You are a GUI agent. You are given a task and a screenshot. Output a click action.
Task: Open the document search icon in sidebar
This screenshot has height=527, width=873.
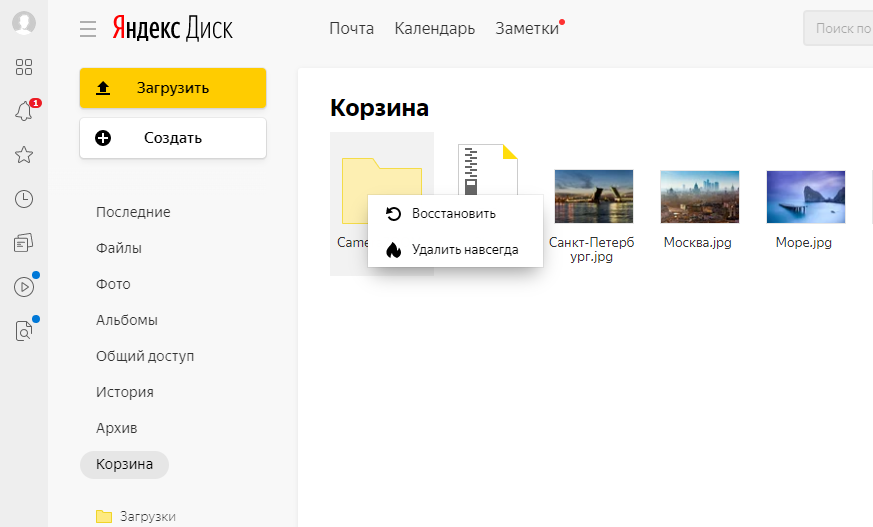pos(24,331)
